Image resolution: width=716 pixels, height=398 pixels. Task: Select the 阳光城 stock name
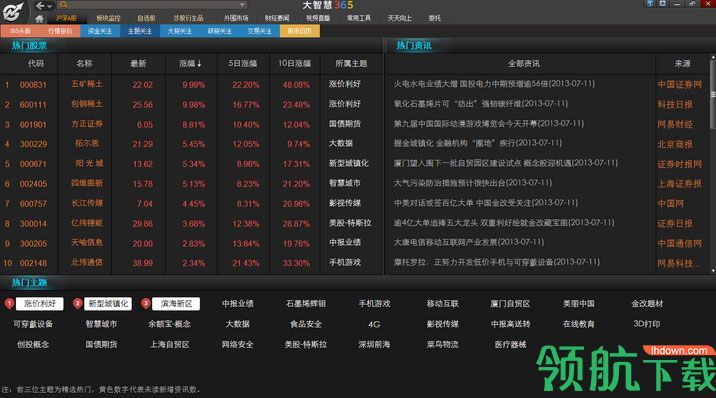(89, 163)
